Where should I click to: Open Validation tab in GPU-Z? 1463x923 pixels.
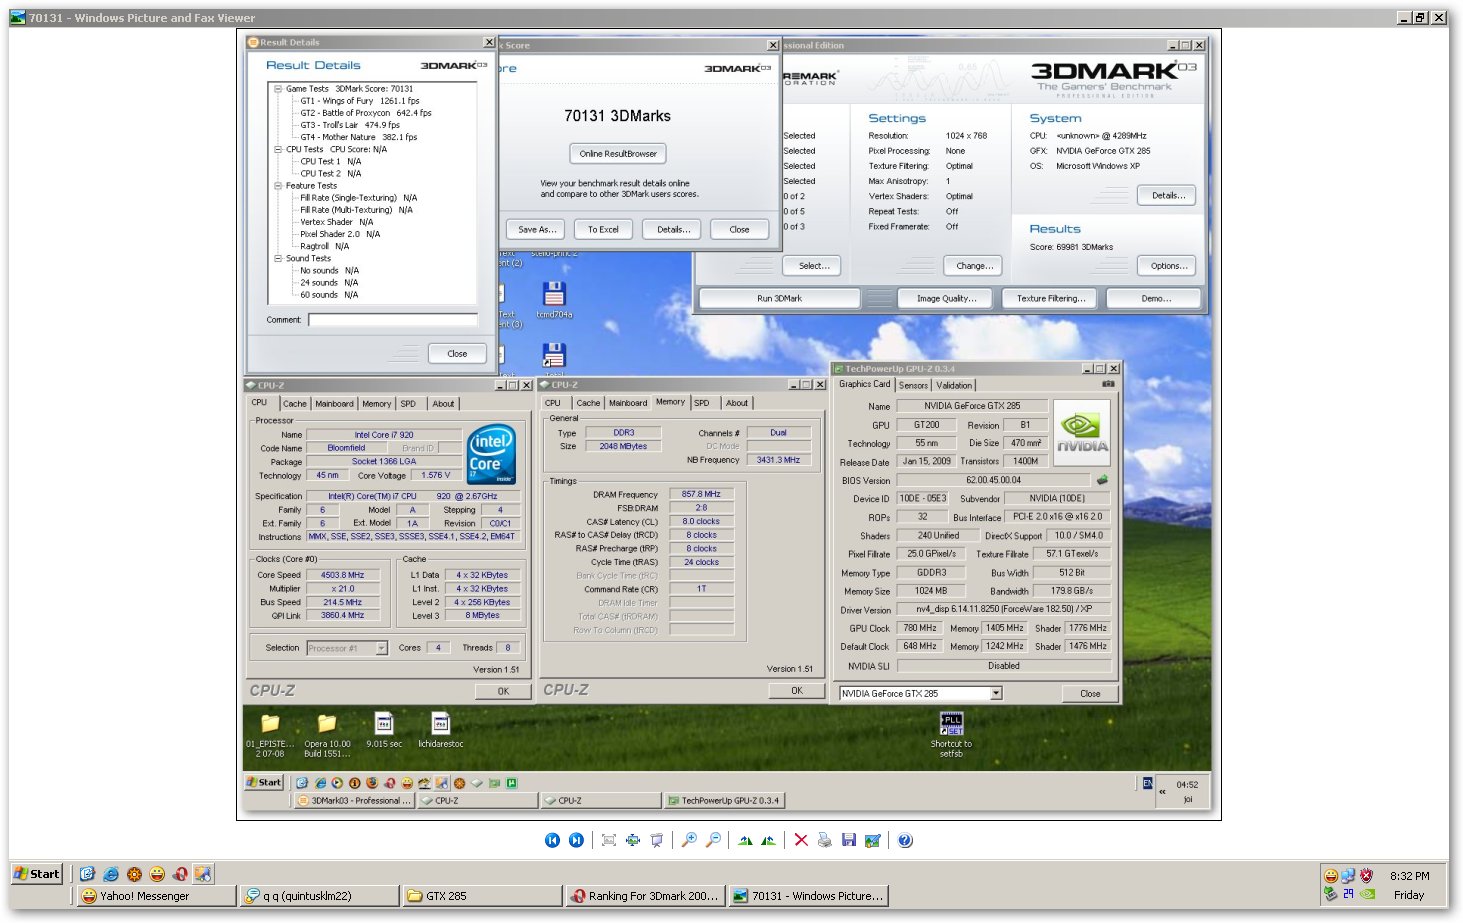[954, 385]
